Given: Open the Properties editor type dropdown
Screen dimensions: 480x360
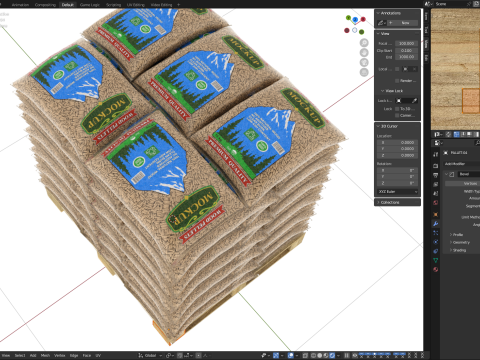Looking at the screenshot, I should [438, 143].
